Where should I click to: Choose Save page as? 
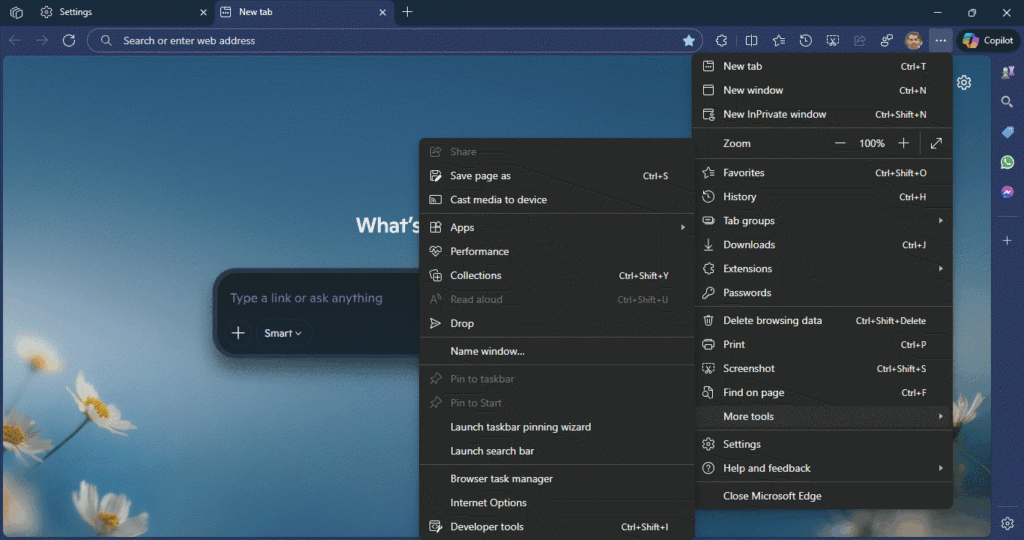pyautogui.click(x=556, y=176)
